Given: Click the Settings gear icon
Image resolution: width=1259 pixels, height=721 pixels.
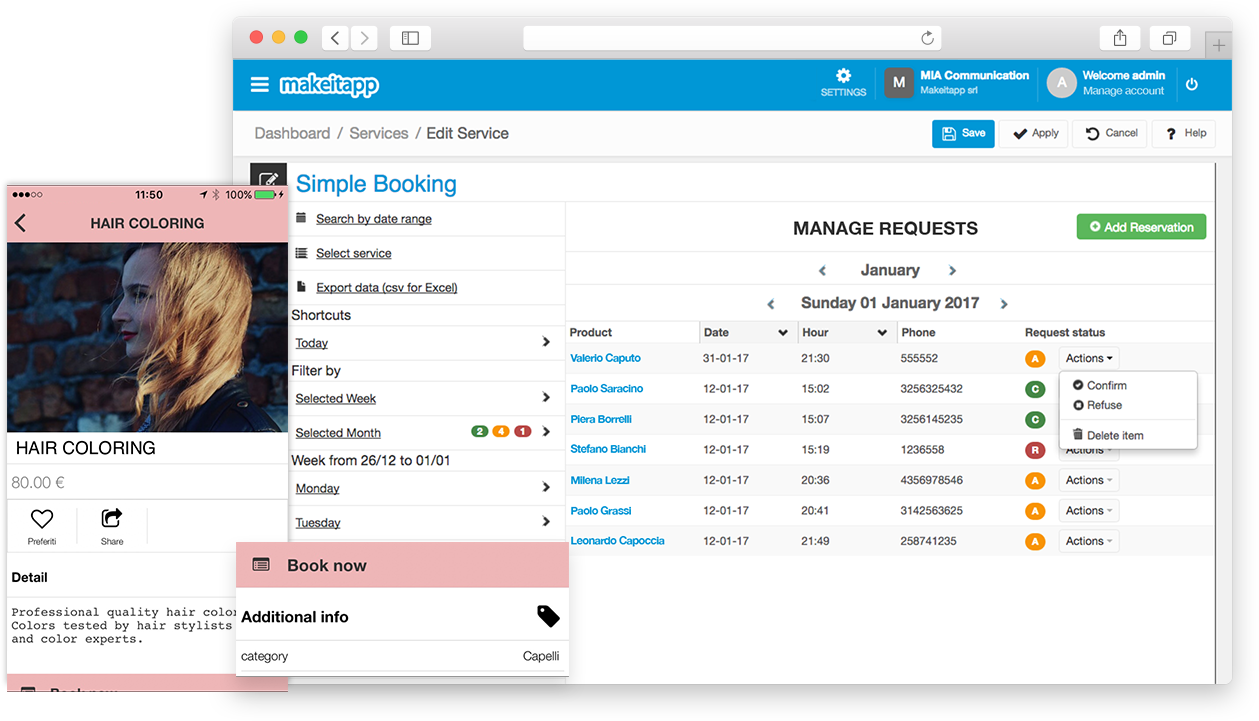Looking at the screenshot, I should pyautogui.click(x=843, y=77).
